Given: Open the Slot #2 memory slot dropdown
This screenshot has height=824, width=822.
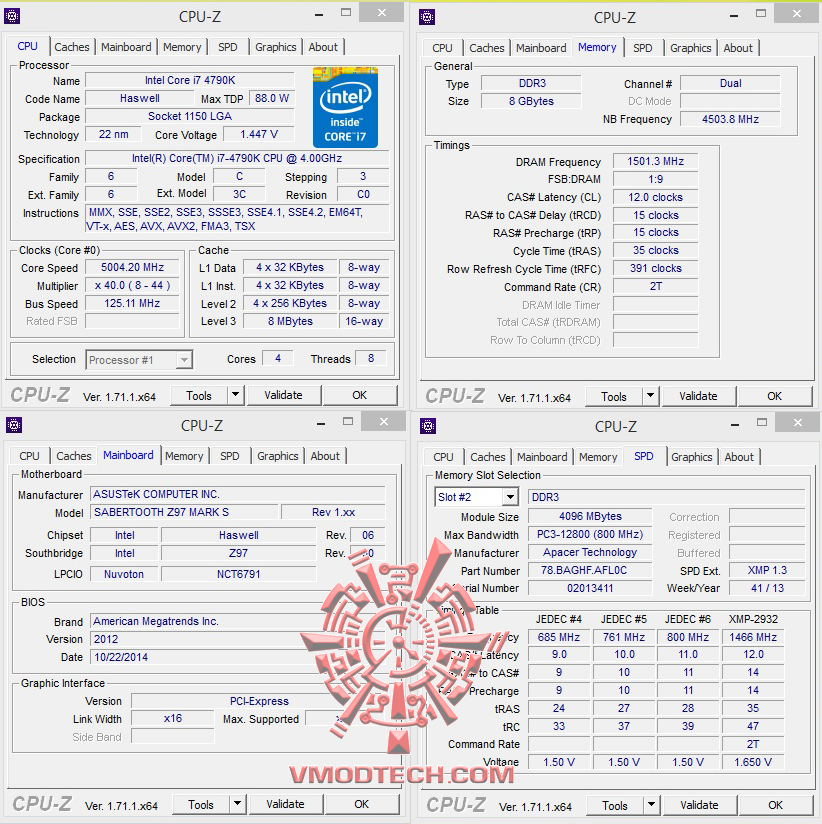Looking at the screenshot, I should click(510, 497).
